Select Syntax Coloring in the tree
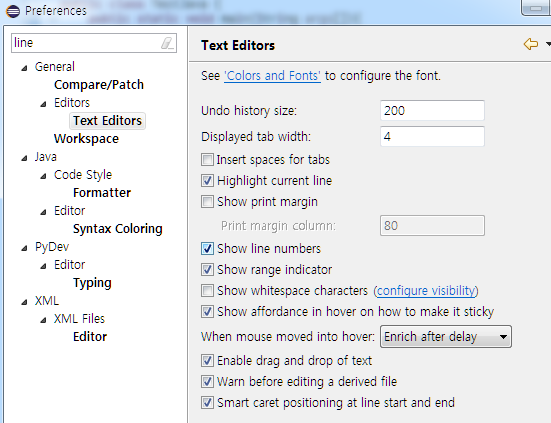Image resolution: width=551 pixels, height=423 pixels. point(118,229)
